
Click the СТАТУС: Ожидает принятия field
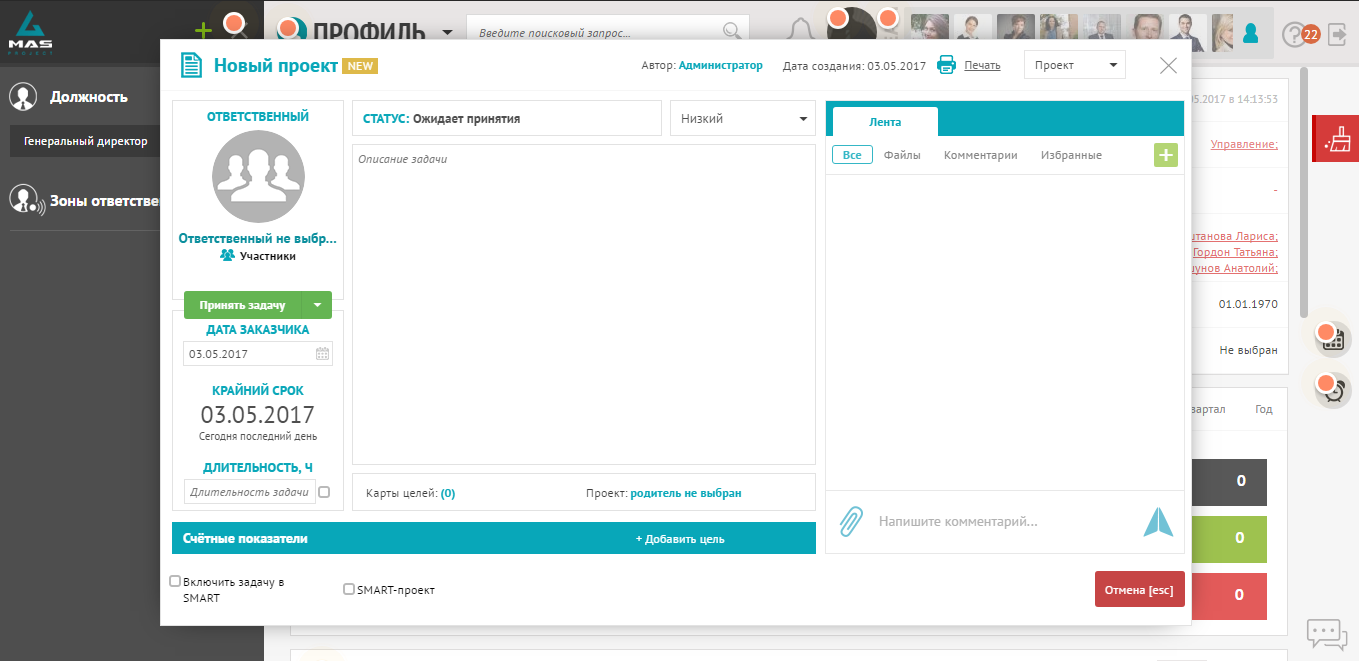coord(507,118)
